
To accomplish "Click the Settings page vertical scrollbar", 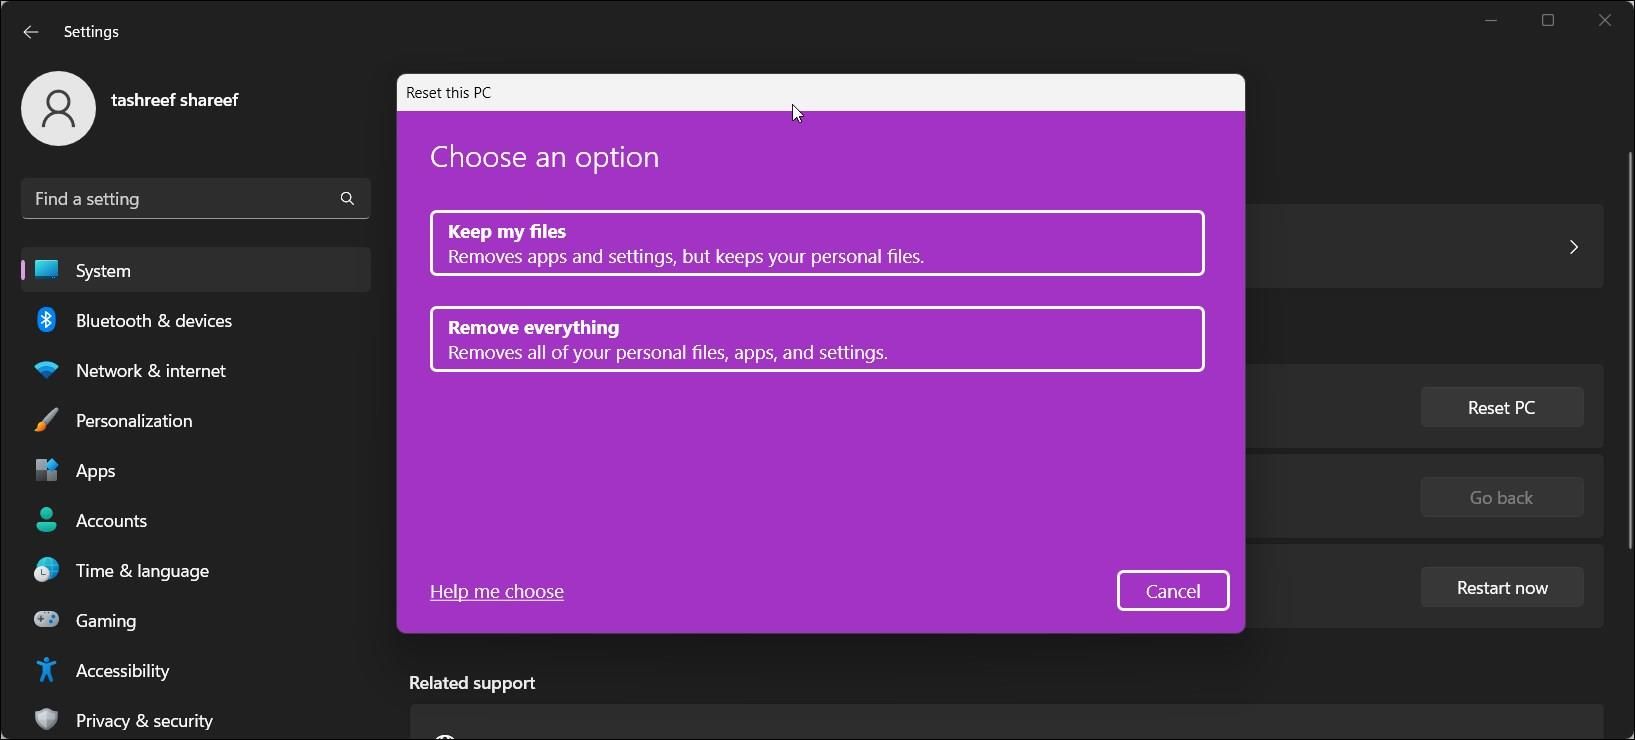I will pos(1630,350).
